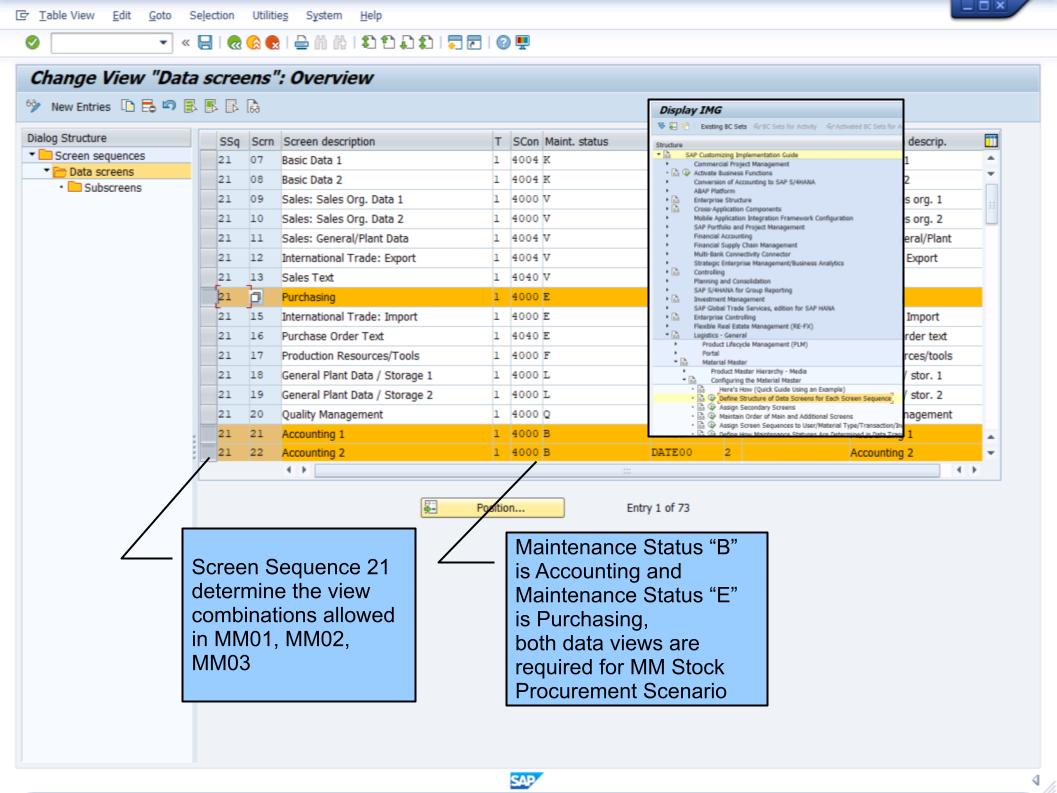Collapse SAP Customizing Implementation Guide in Display IMG

[659, 155]
